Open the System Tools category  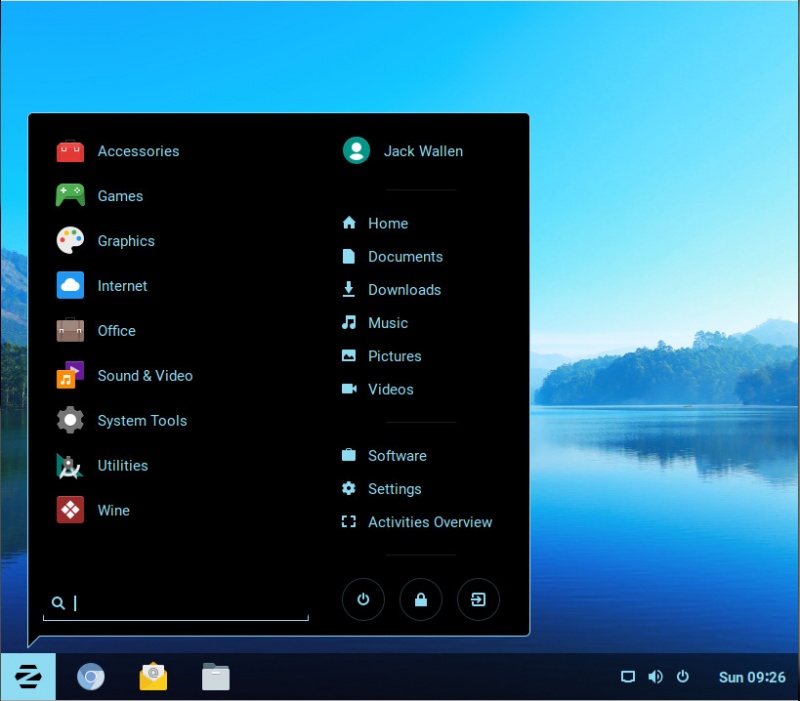point(142,421)
